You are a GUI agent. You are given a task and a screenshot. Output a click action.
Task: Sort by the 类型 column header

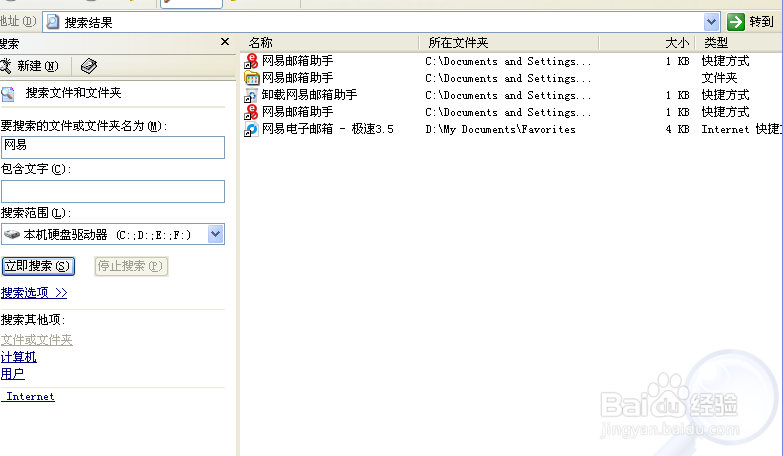click(x=738, y=43)
